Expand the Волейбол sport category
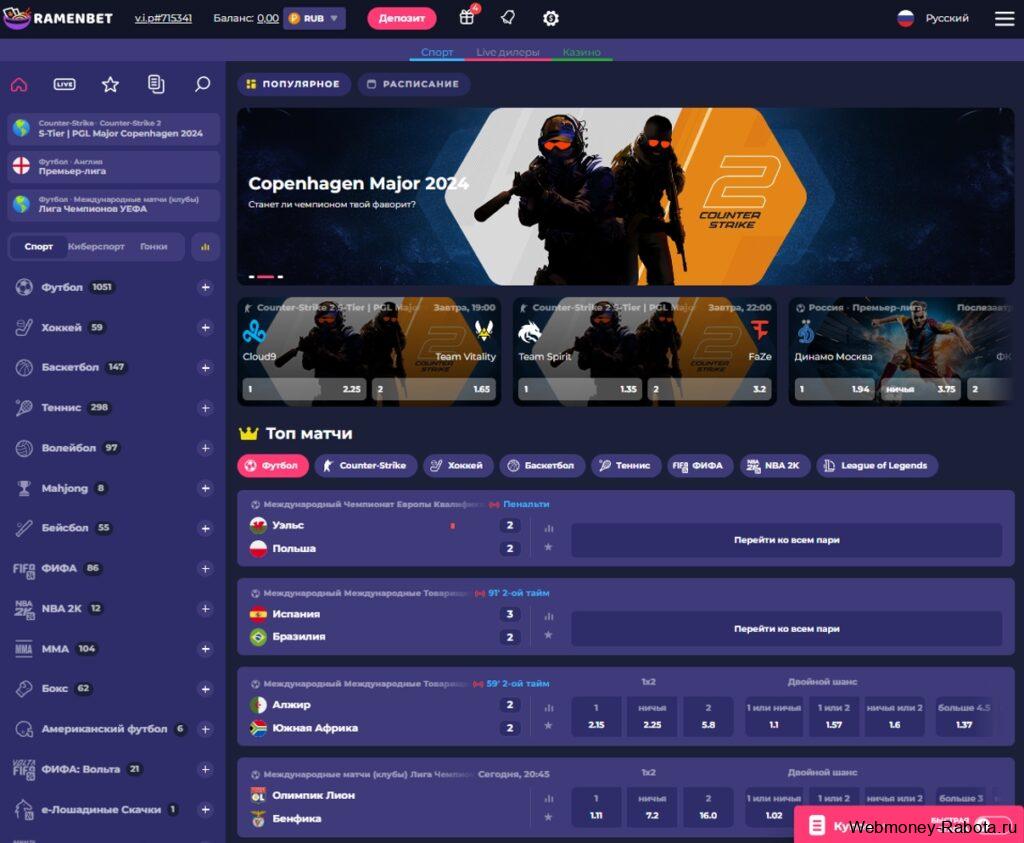Image resolution: width=1024 pixels, height=843 pixels. point(205,448)
